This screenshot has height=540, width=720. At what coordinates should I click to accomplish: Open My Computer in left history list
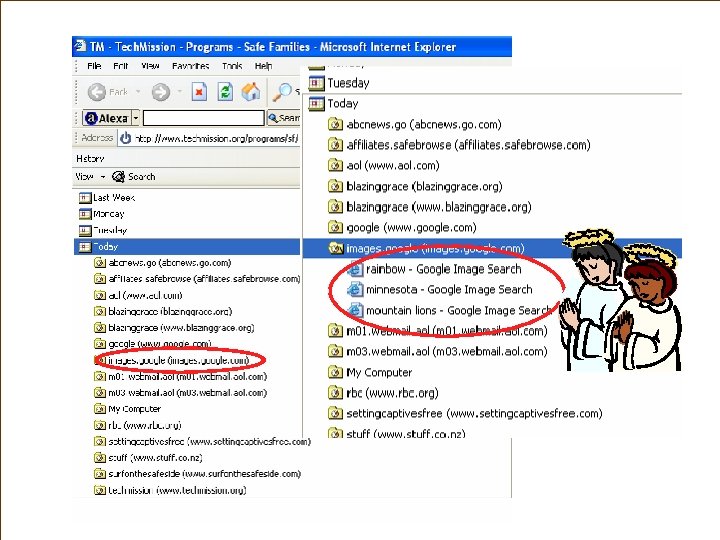click(127, 409)
